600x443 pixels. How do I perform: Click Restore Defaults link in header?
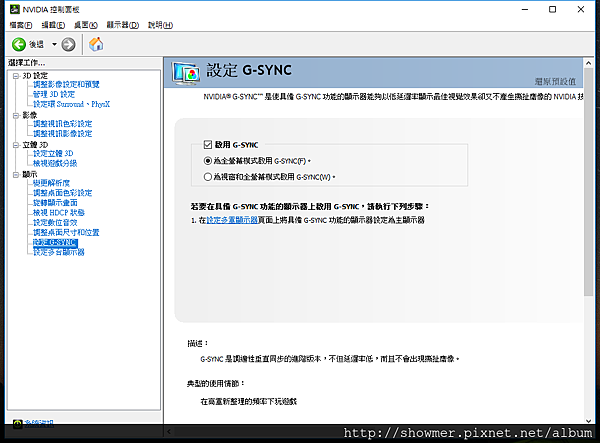(x=555, y=81)
